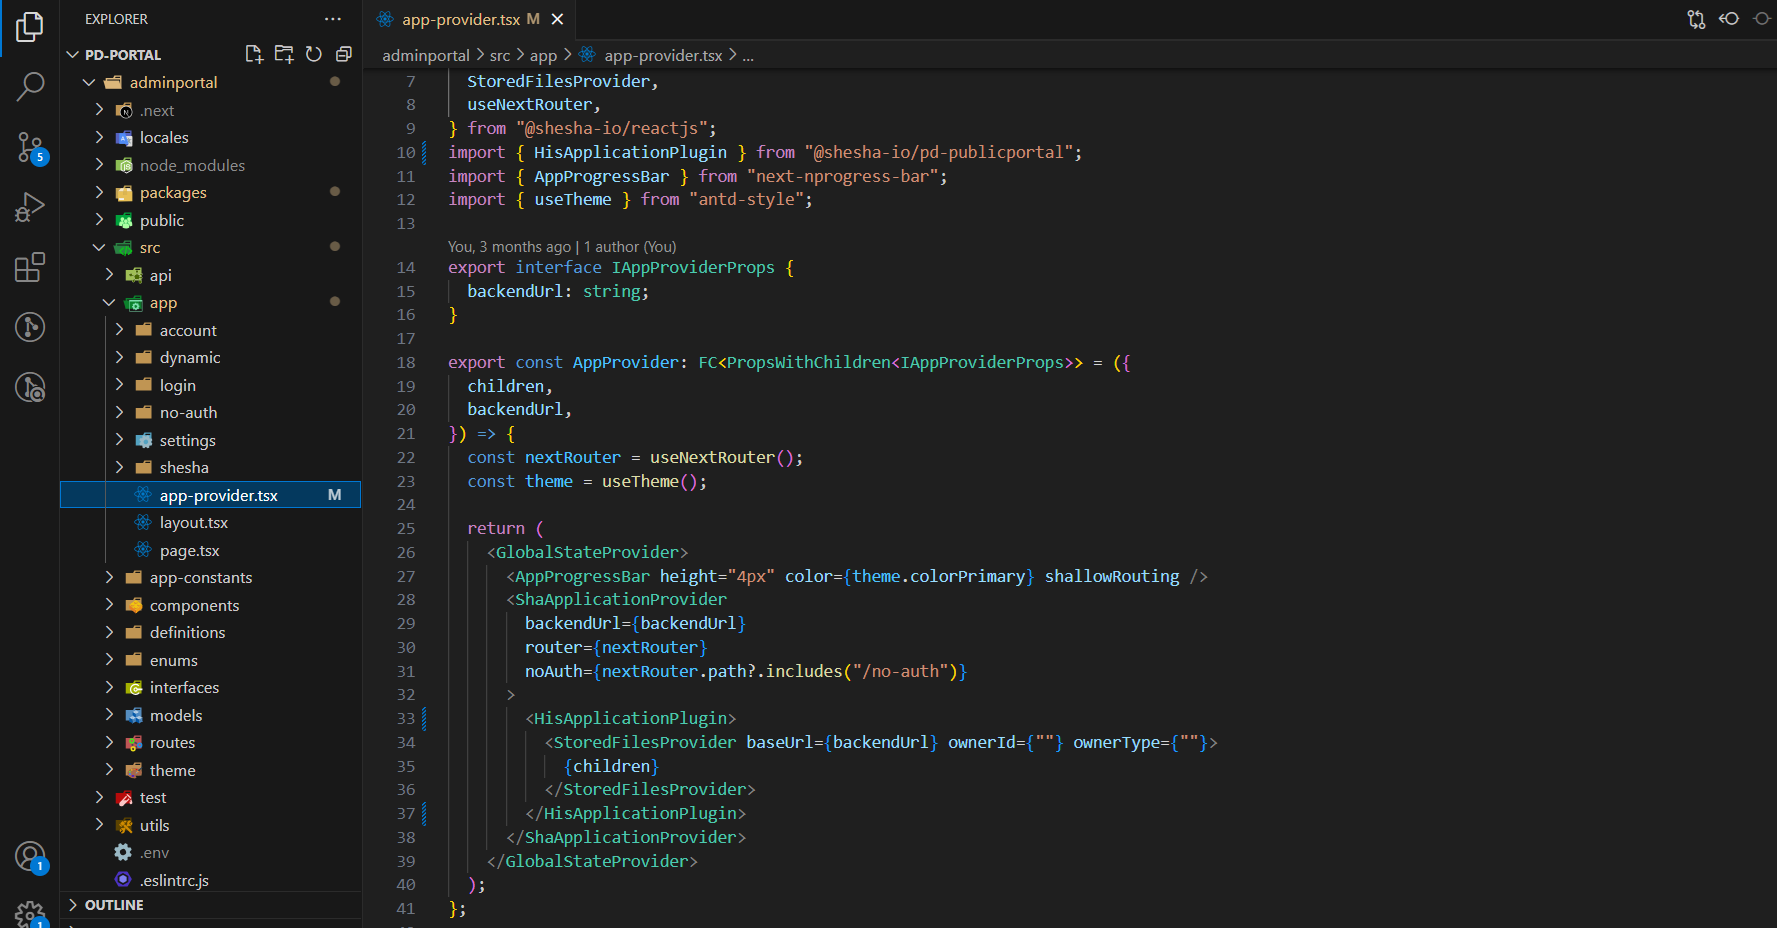
Task: Open the Explorer view in activity bar
Action: coord(30,27)
